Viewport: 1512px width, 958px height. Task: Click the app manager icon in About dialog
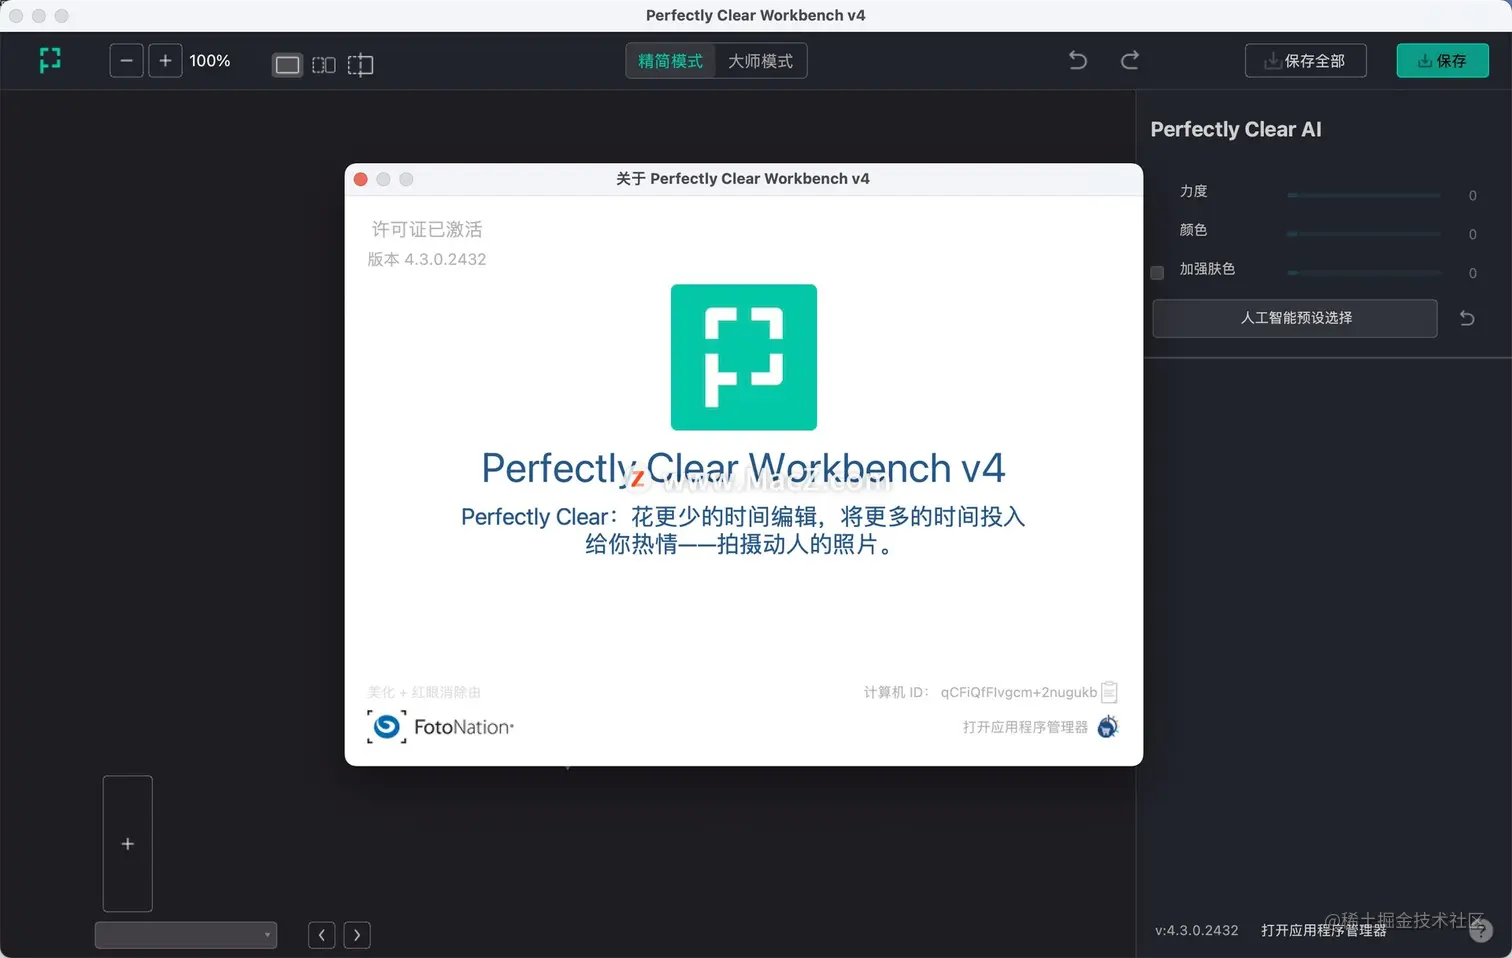click(x=1108, y=727)
